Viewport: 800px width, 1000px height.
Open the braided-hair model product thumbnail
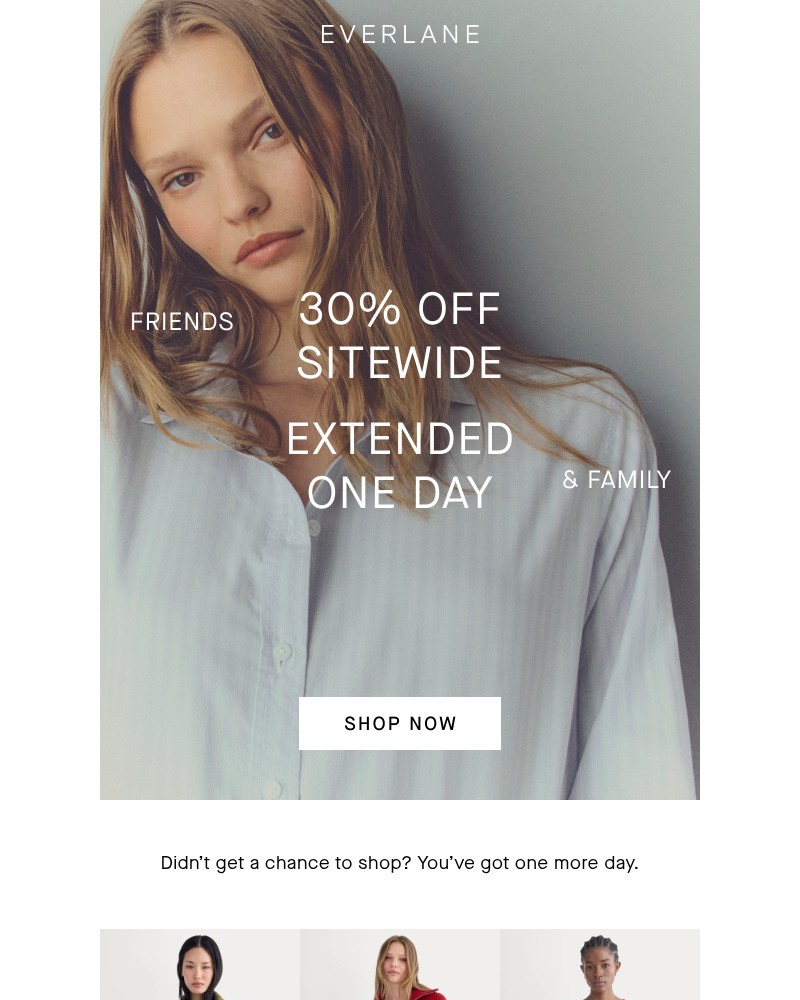pyautogui.click(x=600, y=964)
